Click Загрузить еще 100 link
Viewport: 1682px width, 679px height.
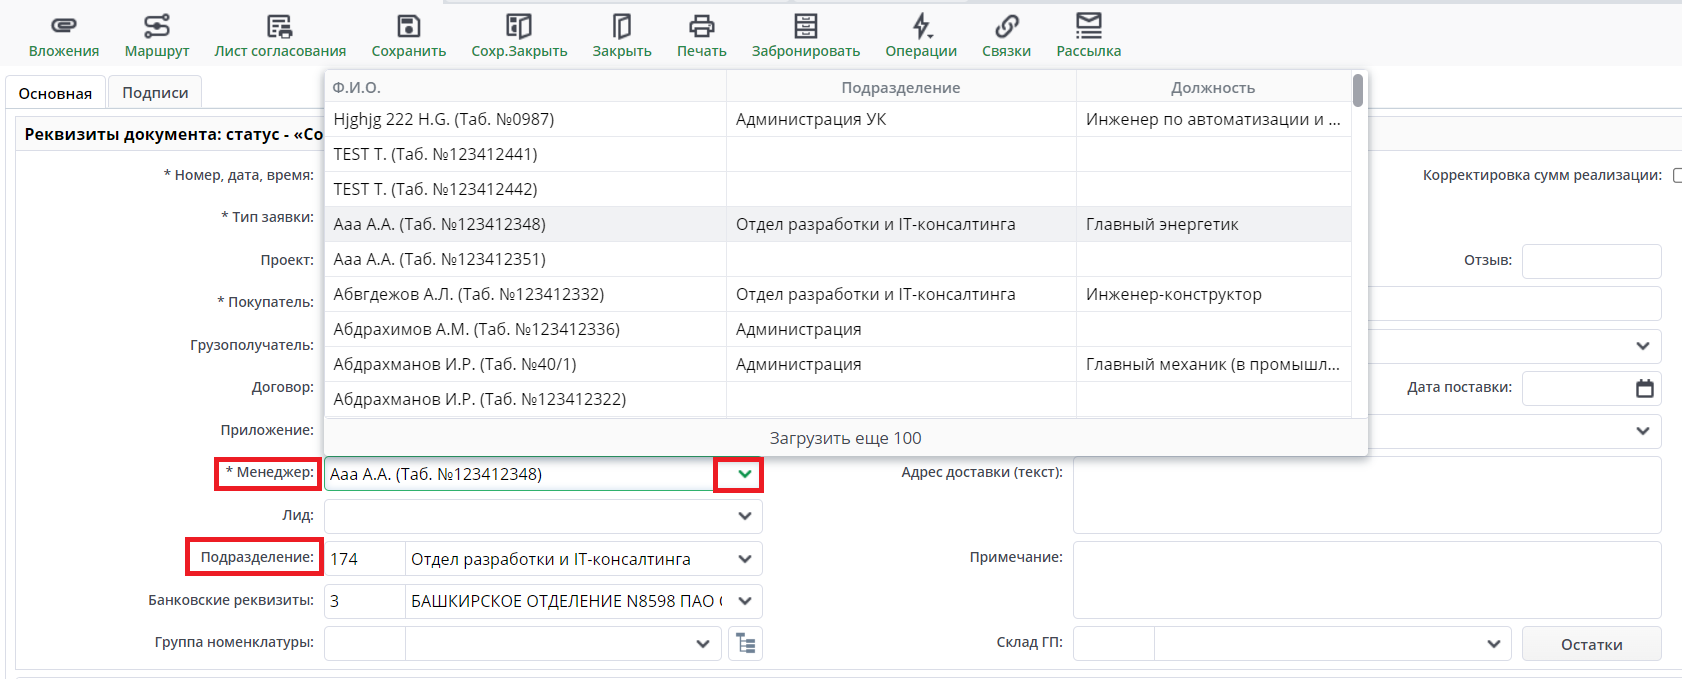tap(845, 438)
